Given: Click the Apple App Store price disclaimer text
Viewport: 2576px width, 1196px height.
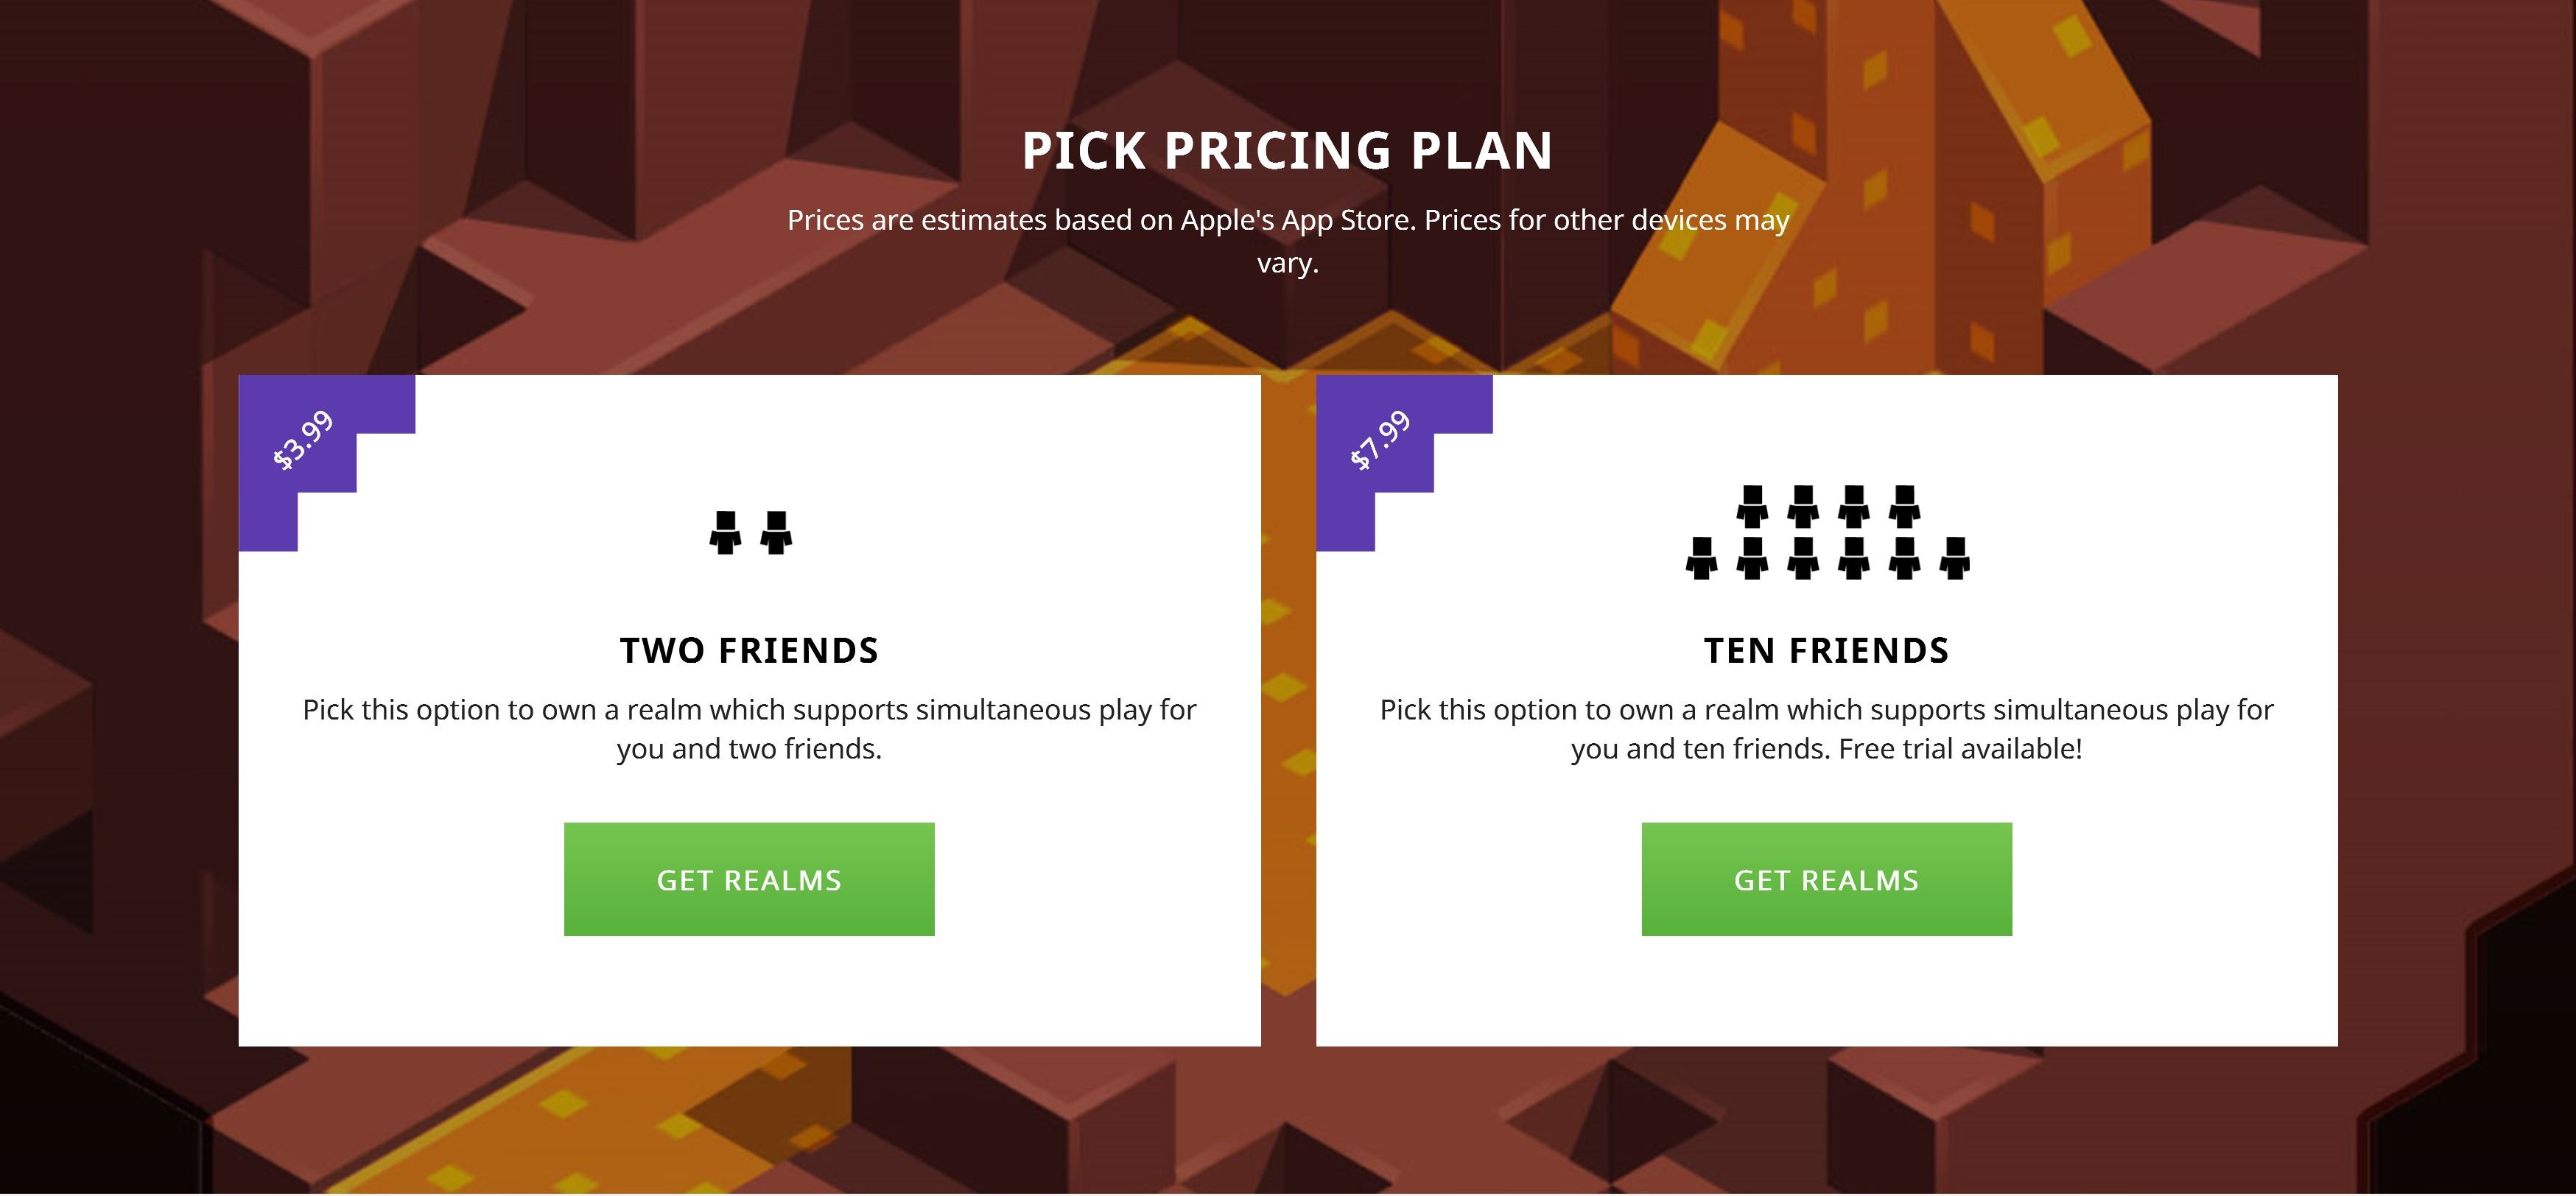Looking at the screenshot, I should [x=1288, y=241].
